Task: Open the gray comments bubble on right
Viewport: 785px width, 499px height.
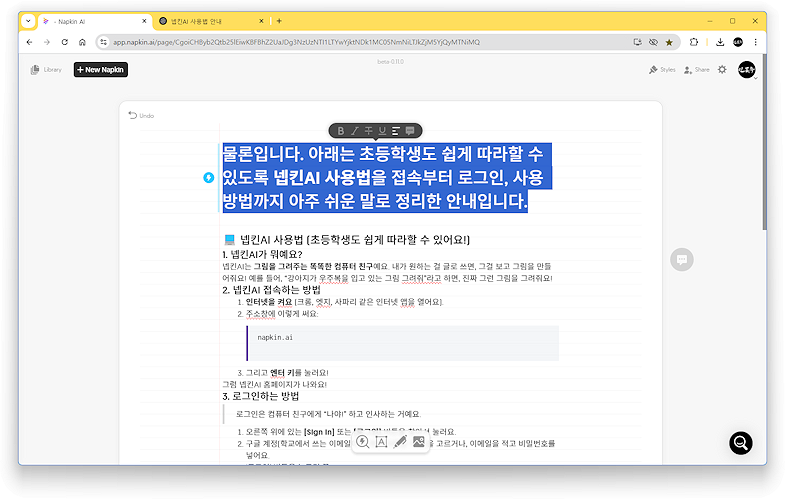Action: pyautogui.click(x=681, y=259)
